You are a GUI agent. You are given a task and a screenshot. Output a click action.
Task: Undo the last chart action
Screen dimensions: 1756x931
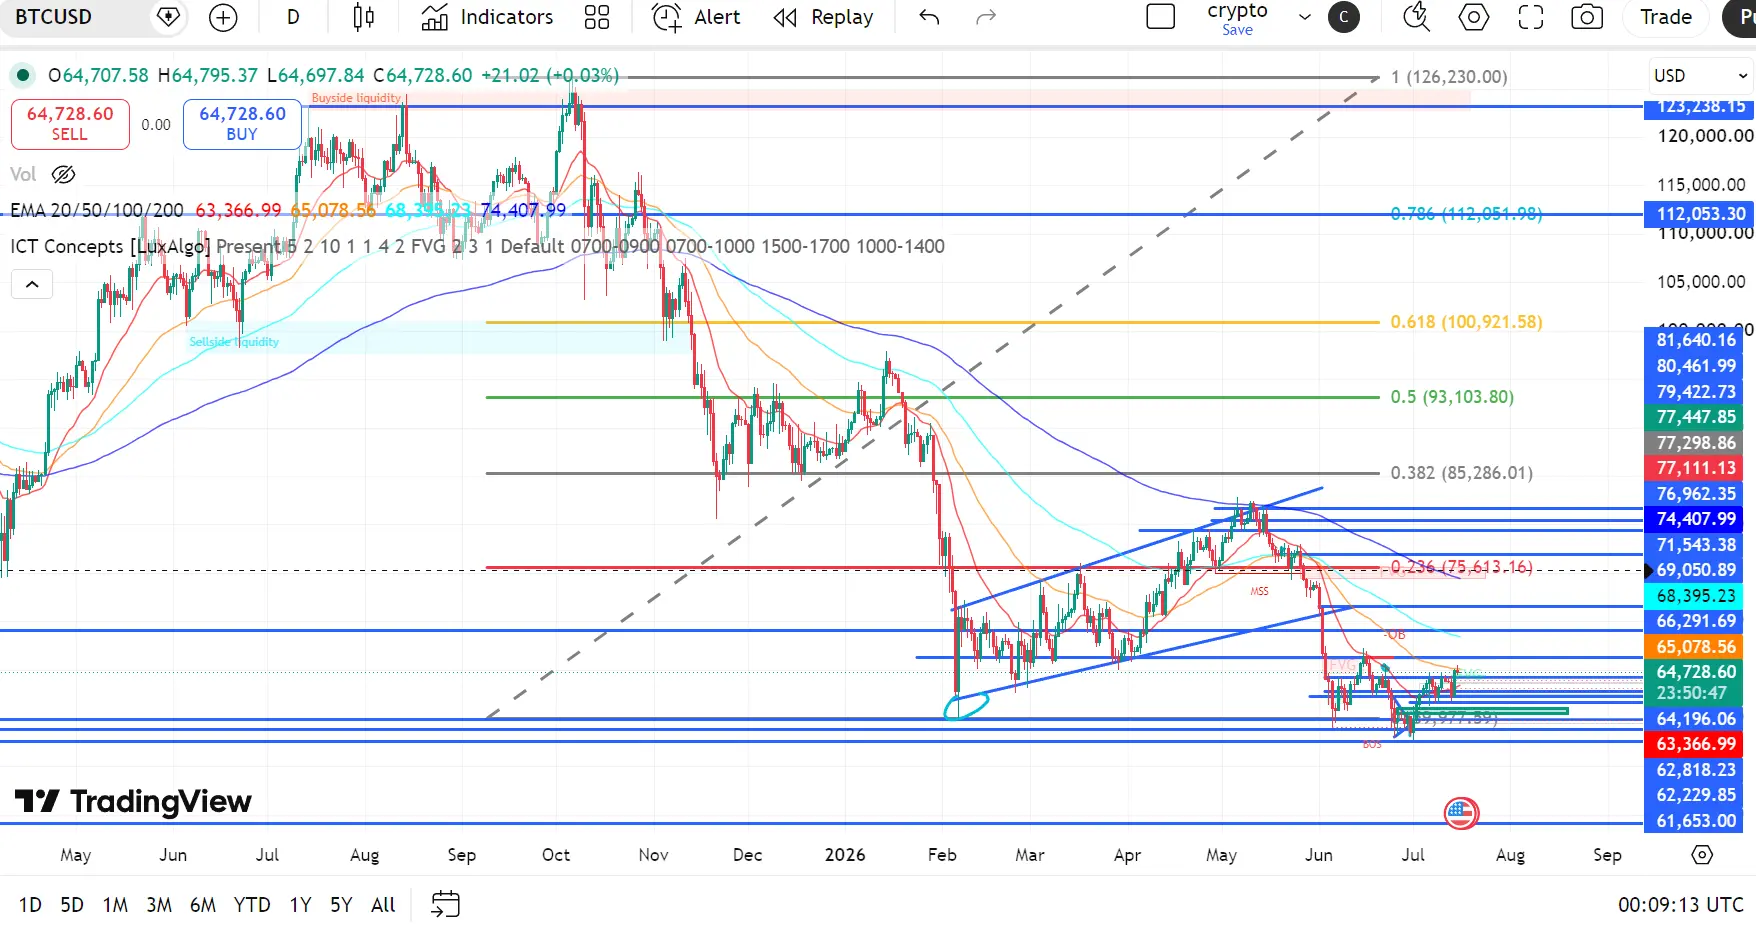pyautogui.click(x=929, y=17)
